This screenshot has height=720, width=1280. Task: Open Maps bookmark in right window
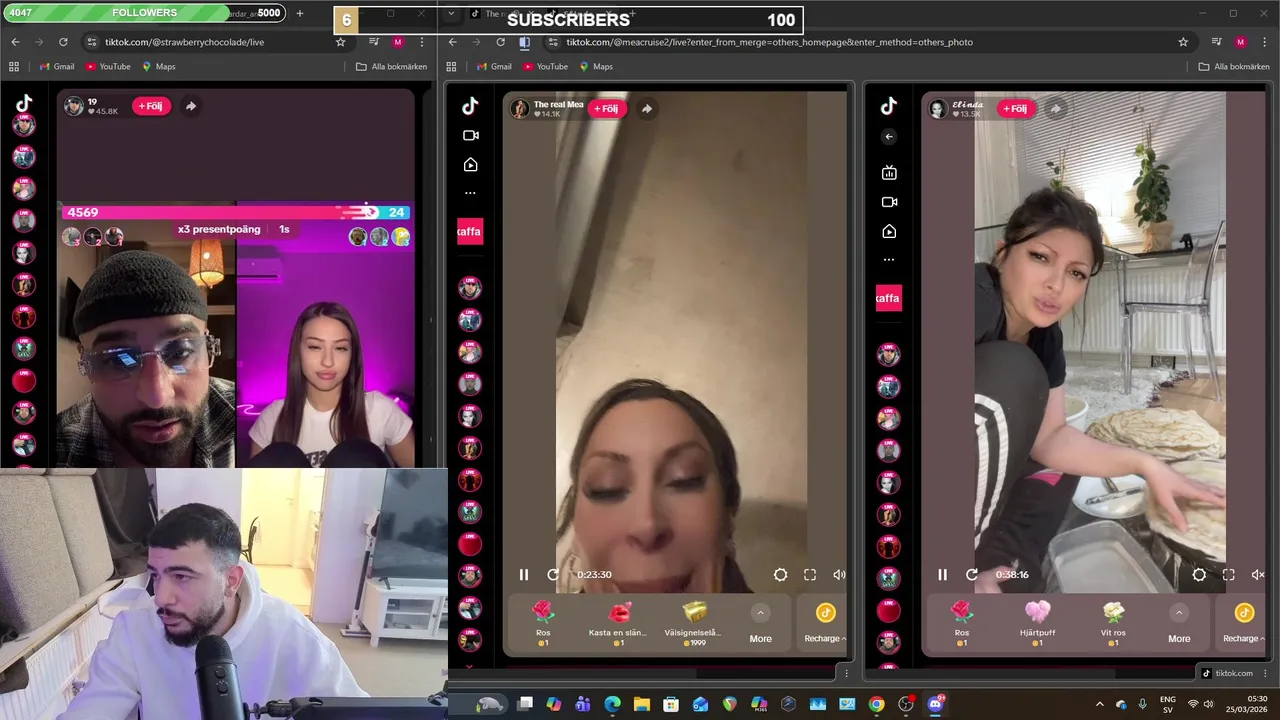(x=596, y=66)
